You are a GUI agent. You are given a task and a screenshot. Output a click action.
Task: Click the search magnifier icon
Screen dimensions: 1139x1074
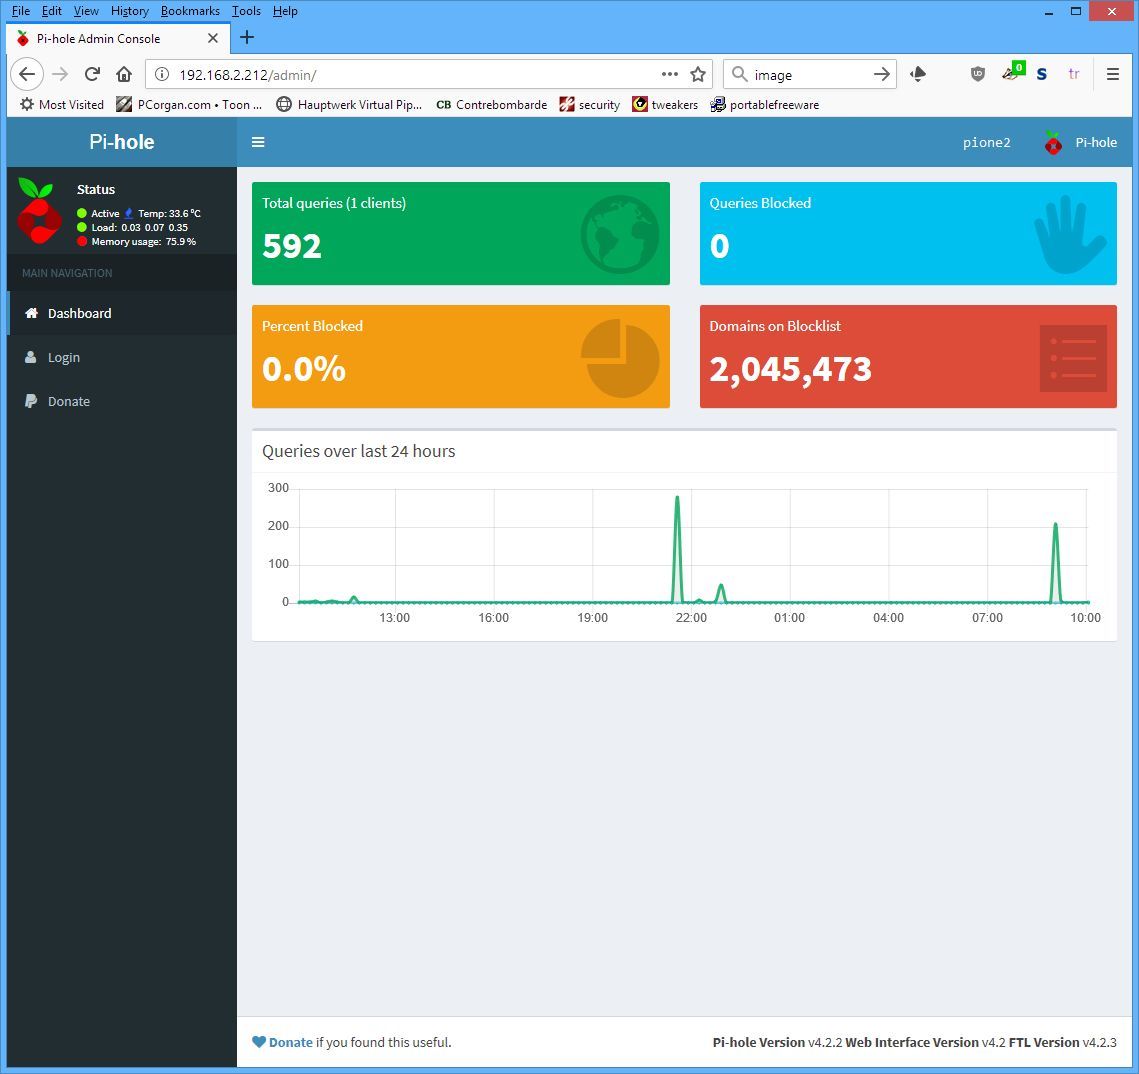point(739,74)
